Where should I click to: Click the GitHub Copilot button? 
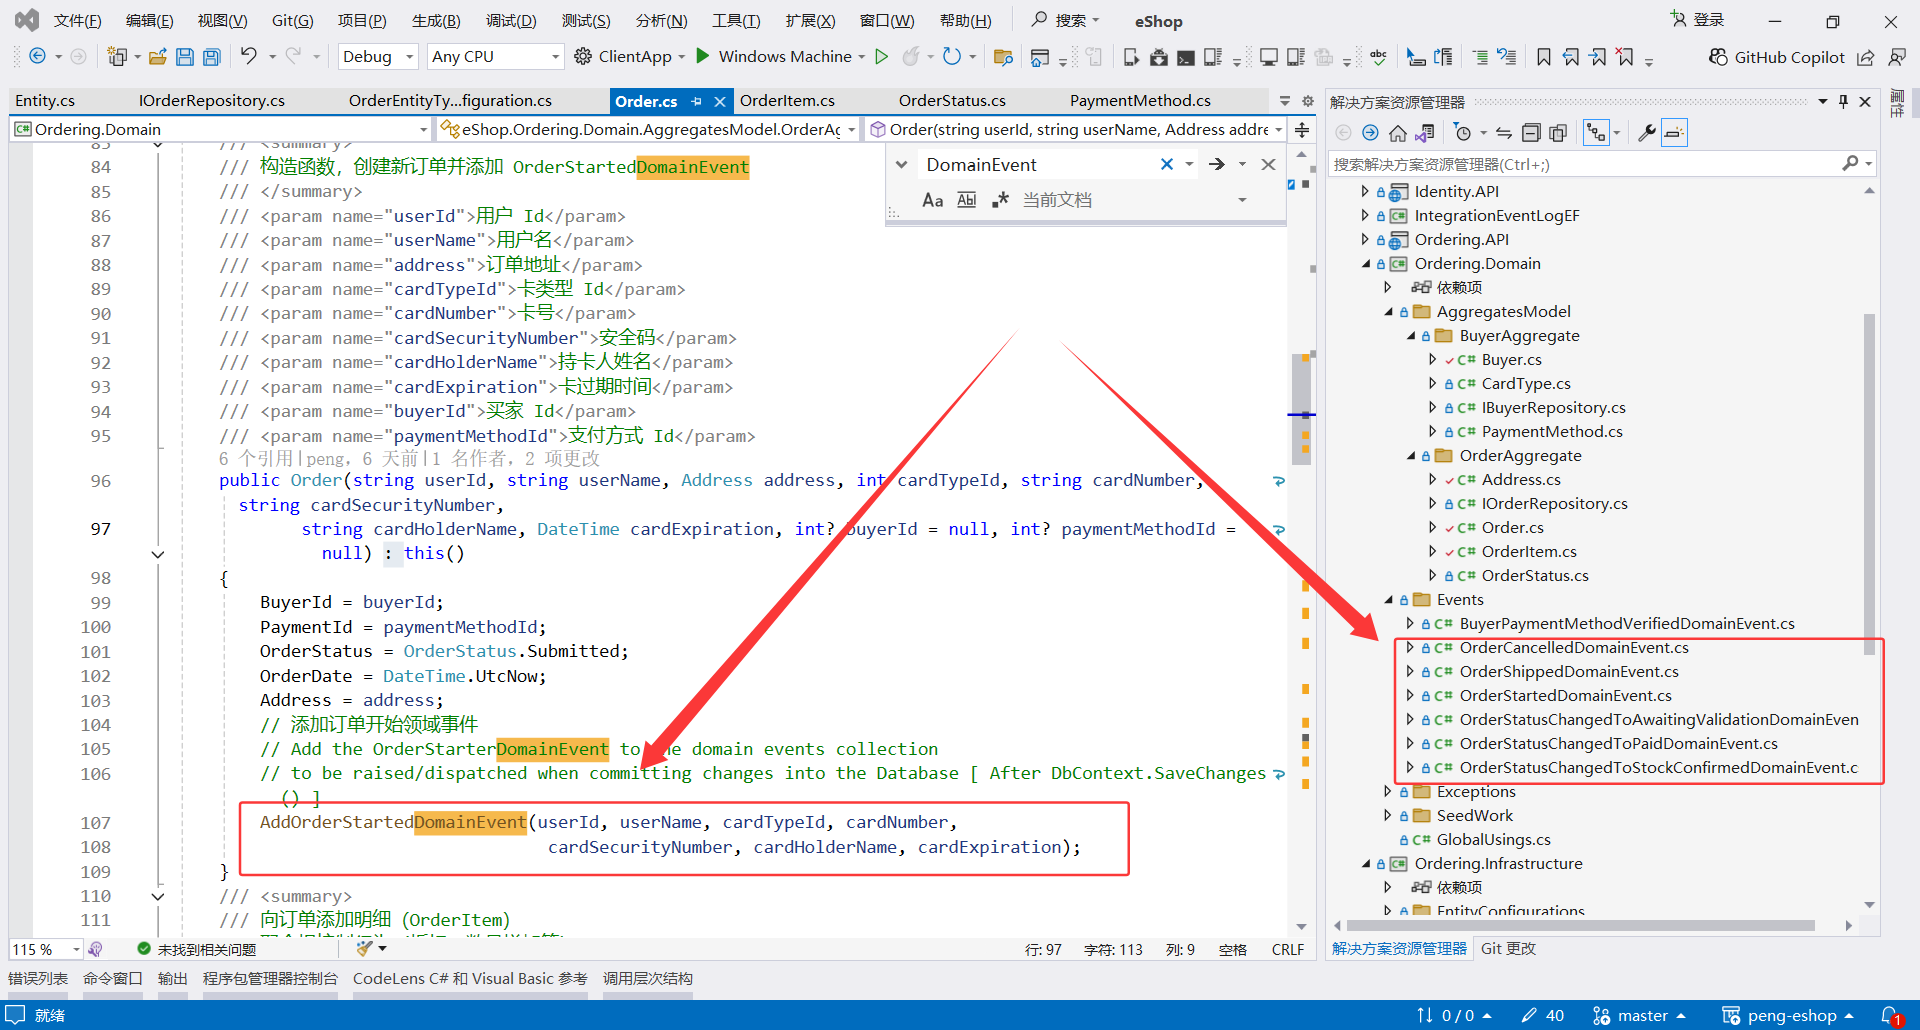[1776, 57]
